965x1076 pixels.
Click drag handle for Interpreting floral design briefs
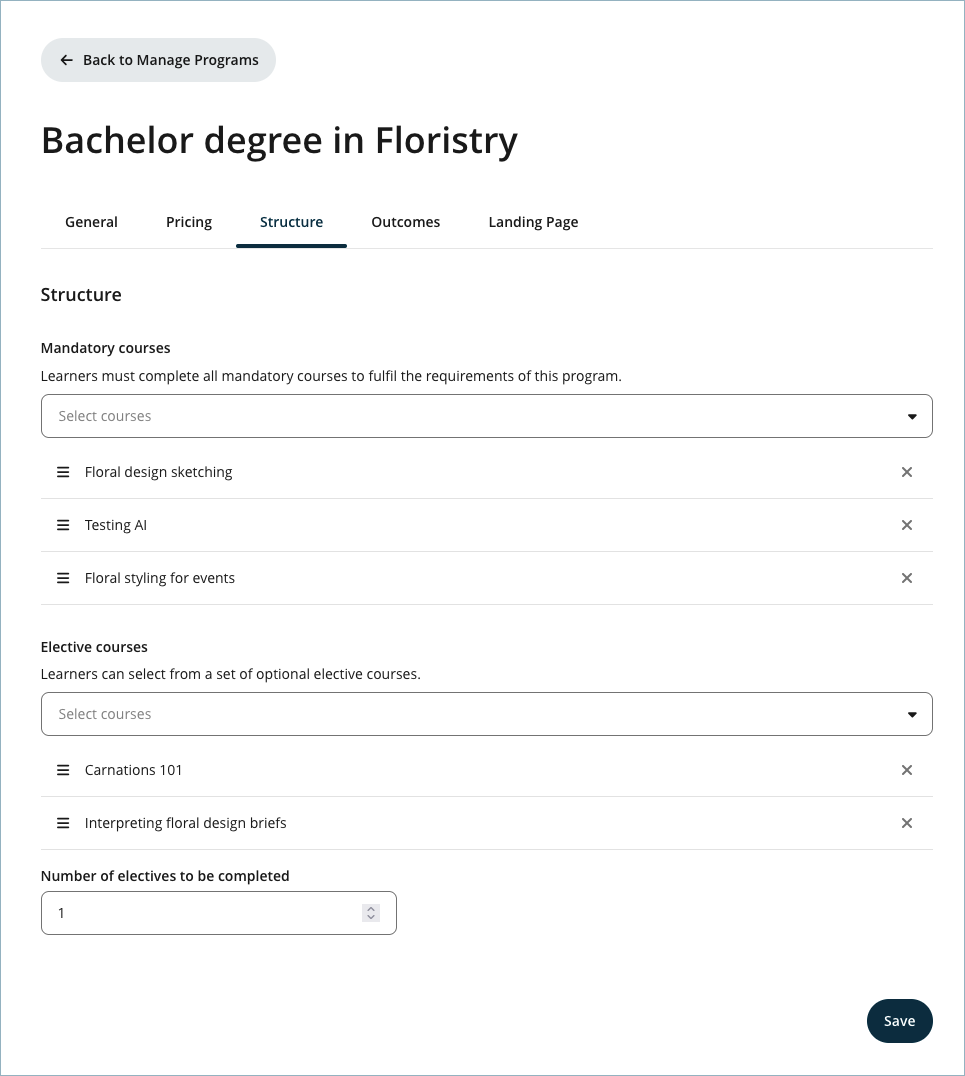pyautogui.click(x=63, y=823)
